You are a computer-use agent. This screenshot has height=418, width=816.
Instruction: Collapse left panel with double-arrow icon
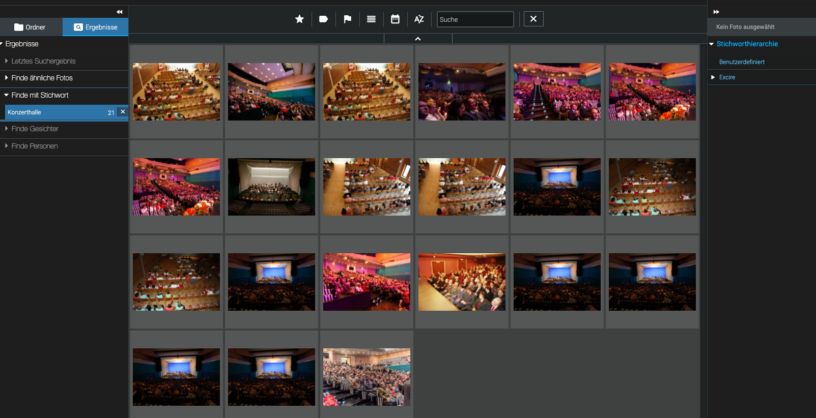tap(119, 11)
